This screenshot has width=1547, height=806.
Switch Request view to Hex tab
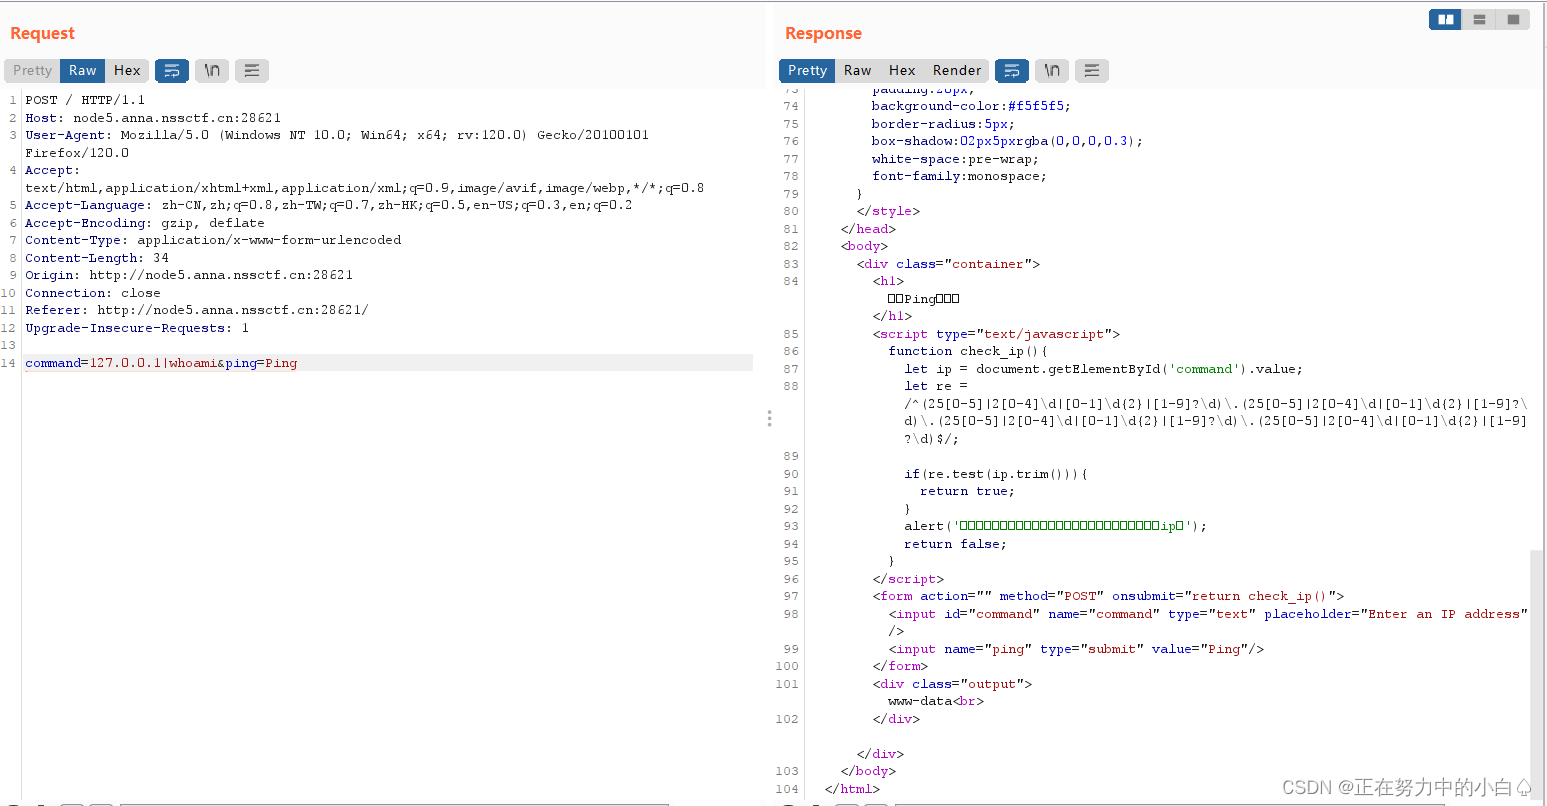[127, 70]
